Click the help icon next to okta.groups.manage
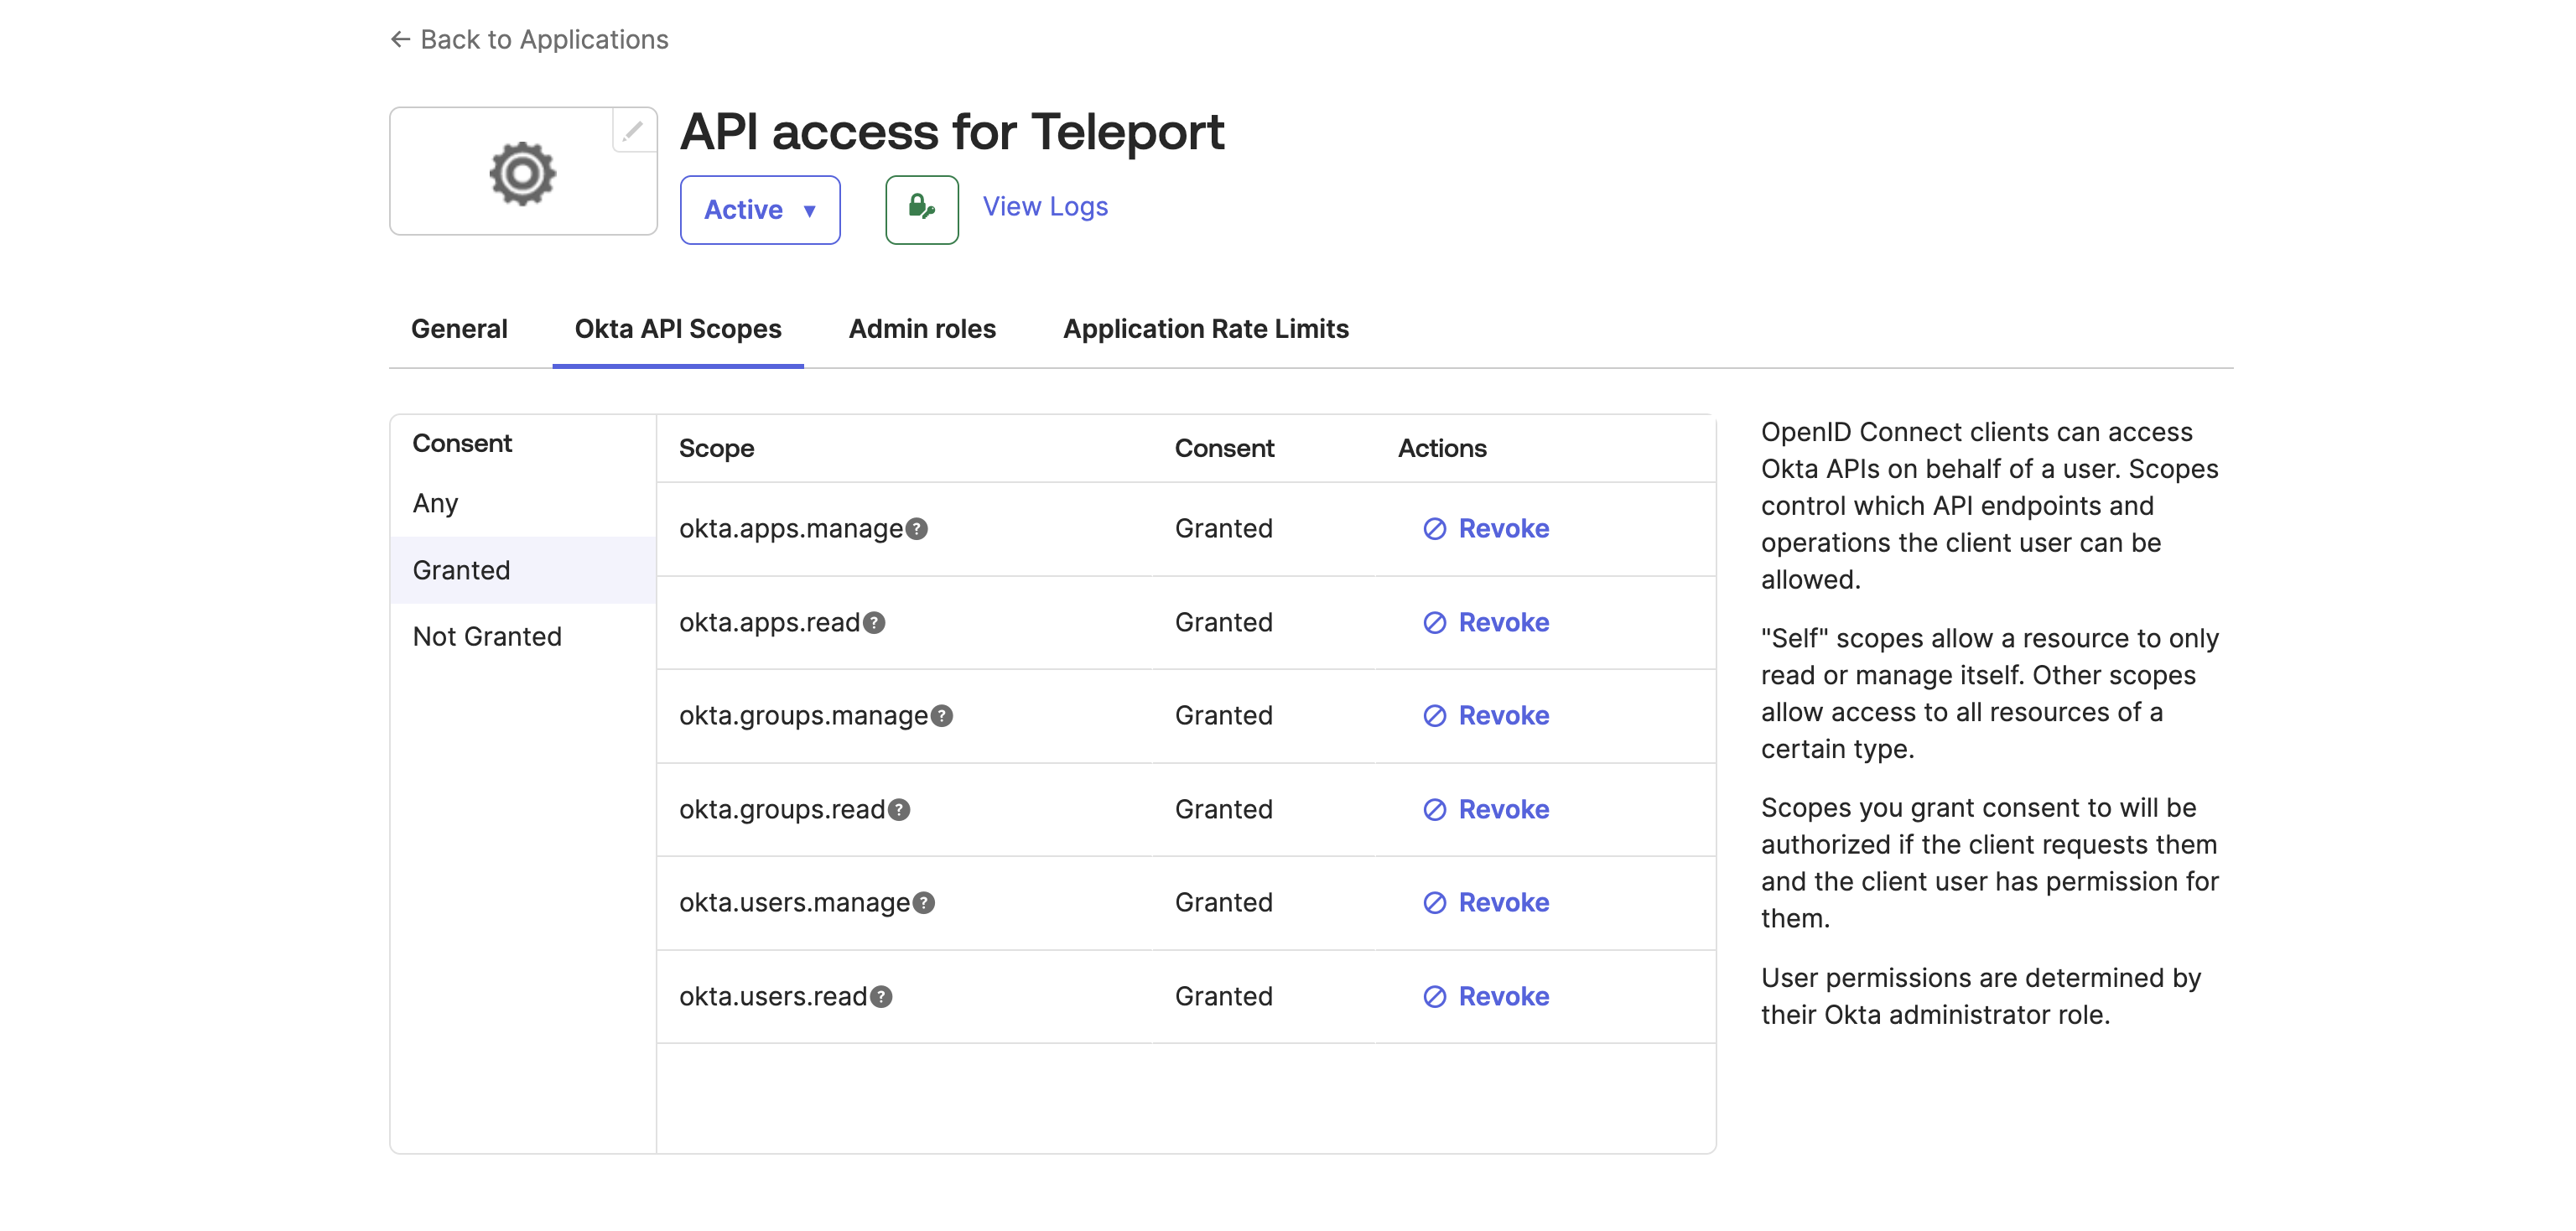The height and width of the screenshot is (1231, 2576). (940, 716)
